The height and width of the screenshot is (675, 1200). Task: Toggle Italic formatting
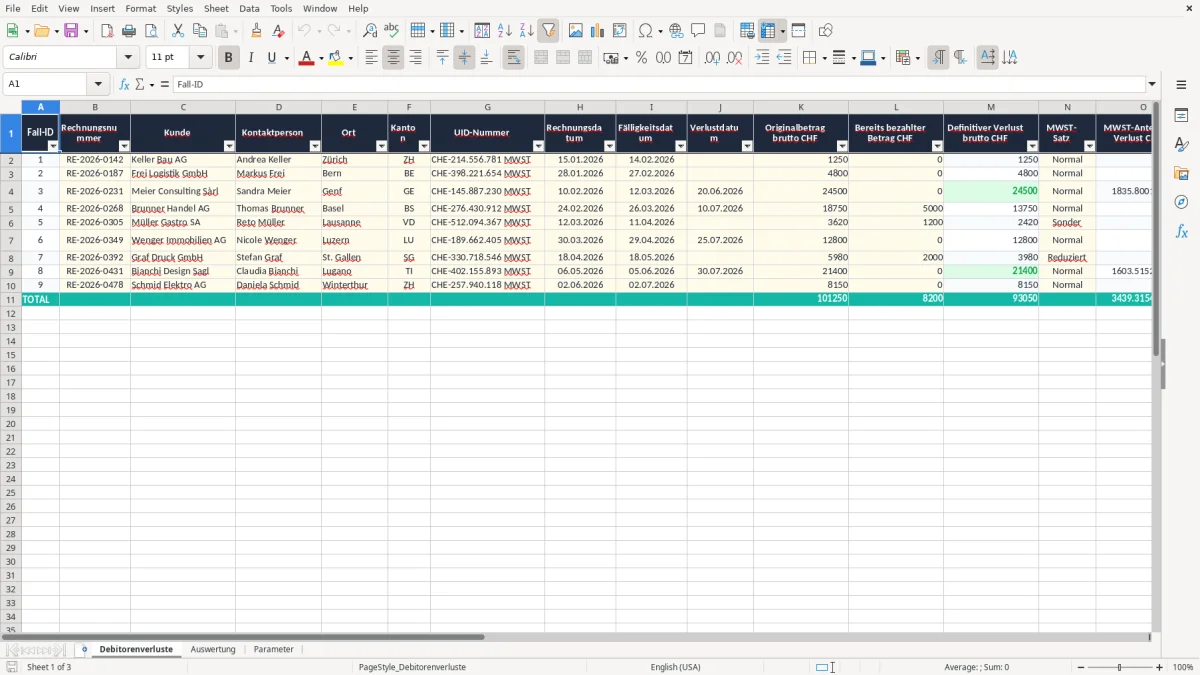250,58
